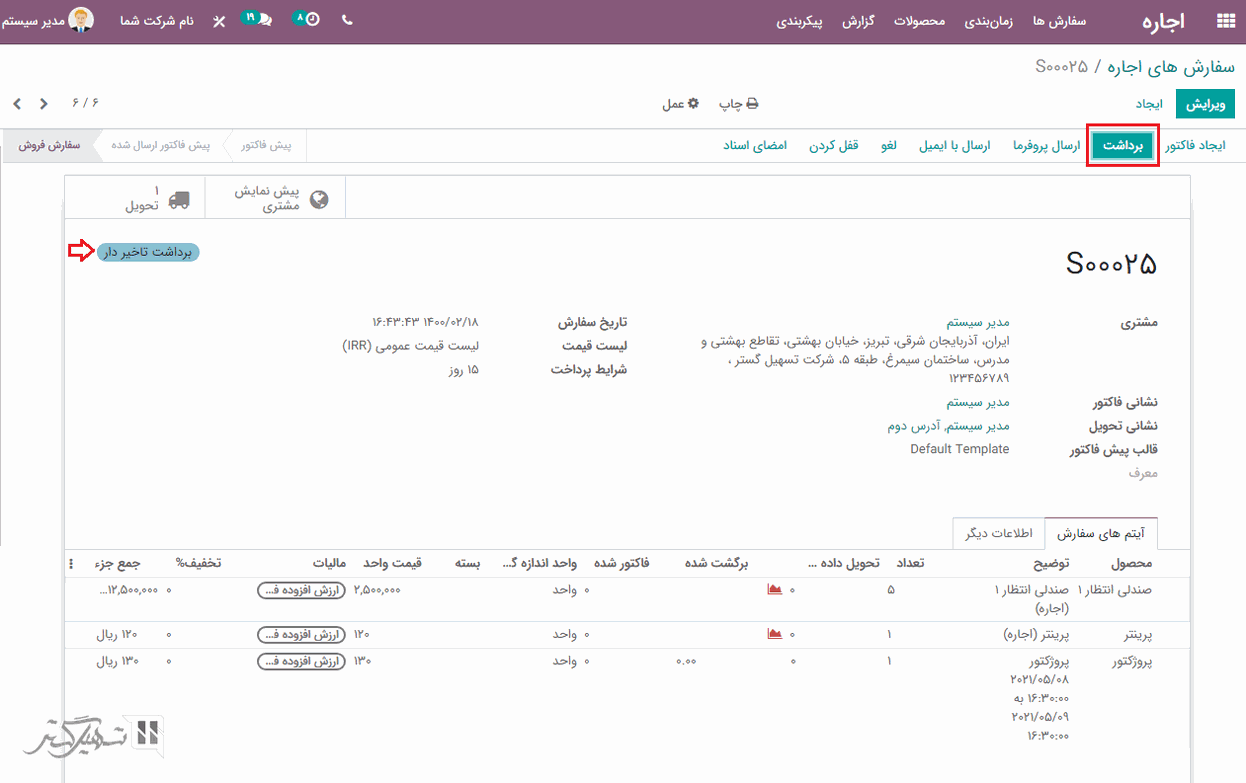Click the ویرایش edit button
Viewport: 1246px width, 783px height.
pyautogui.click(x=1205, y=104)
